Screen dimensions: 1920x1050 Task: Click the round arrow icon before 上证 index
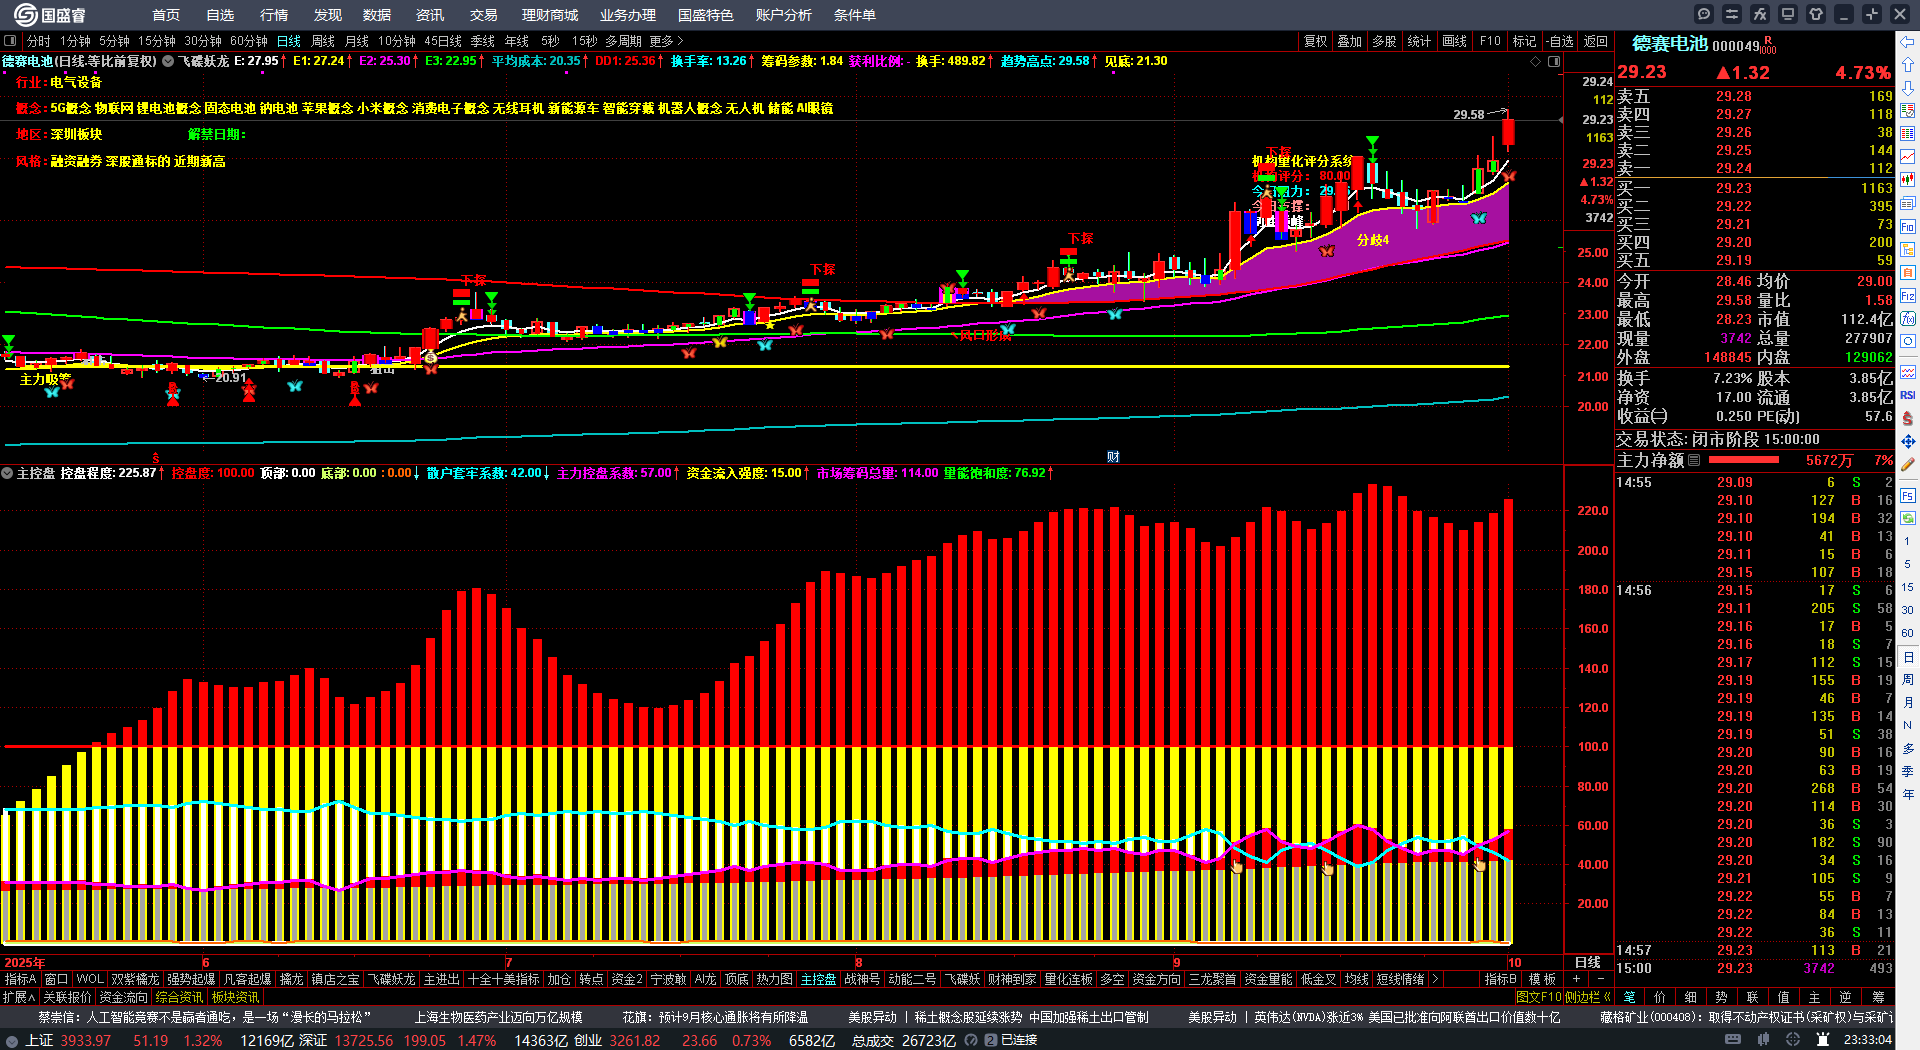12,1041
